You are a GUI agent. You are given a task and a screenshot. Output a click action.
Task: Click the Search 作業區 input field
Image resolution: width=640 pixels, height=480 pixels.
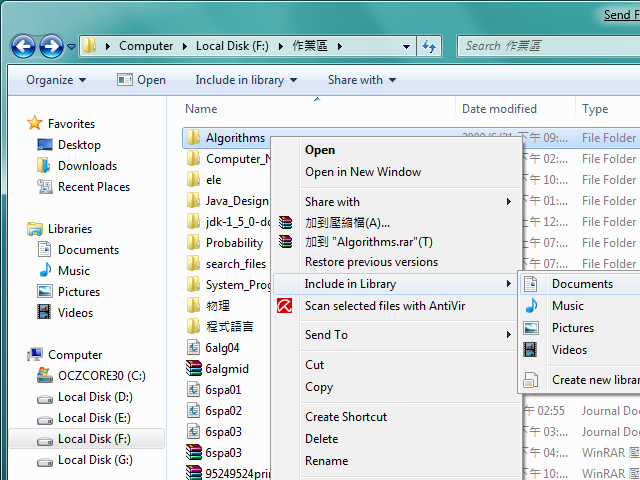[x=548, y=46]
